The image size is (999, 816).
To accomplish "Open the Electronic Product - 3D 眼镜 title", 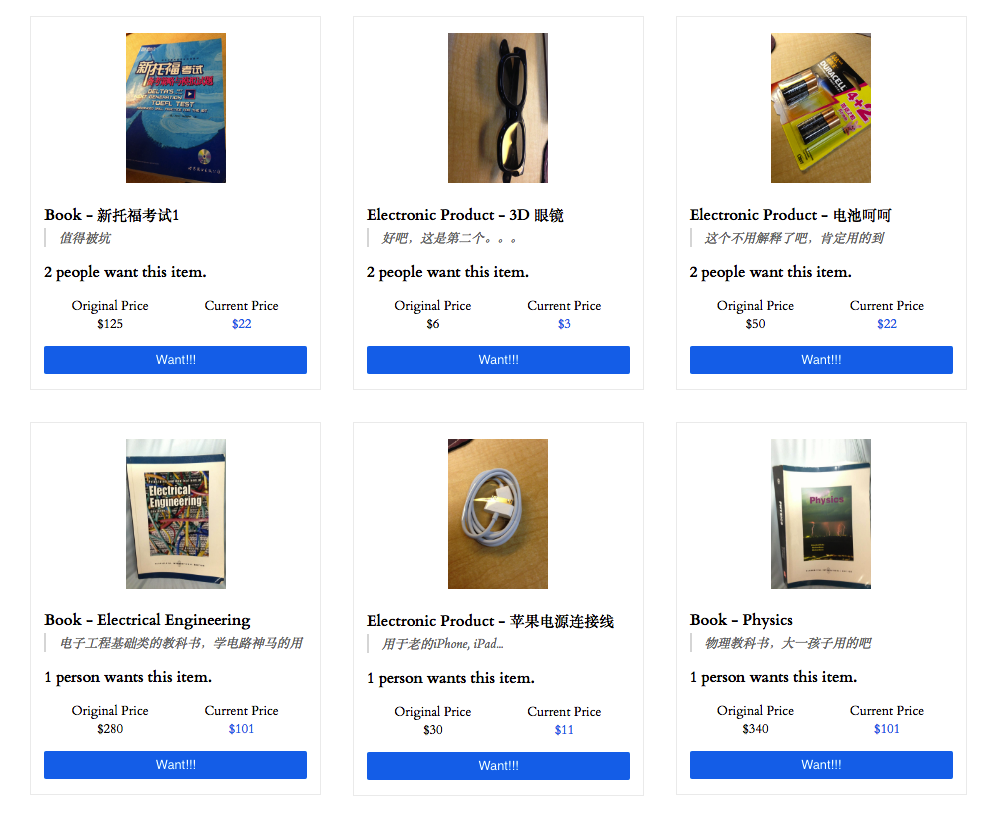I will coord(465,215).
